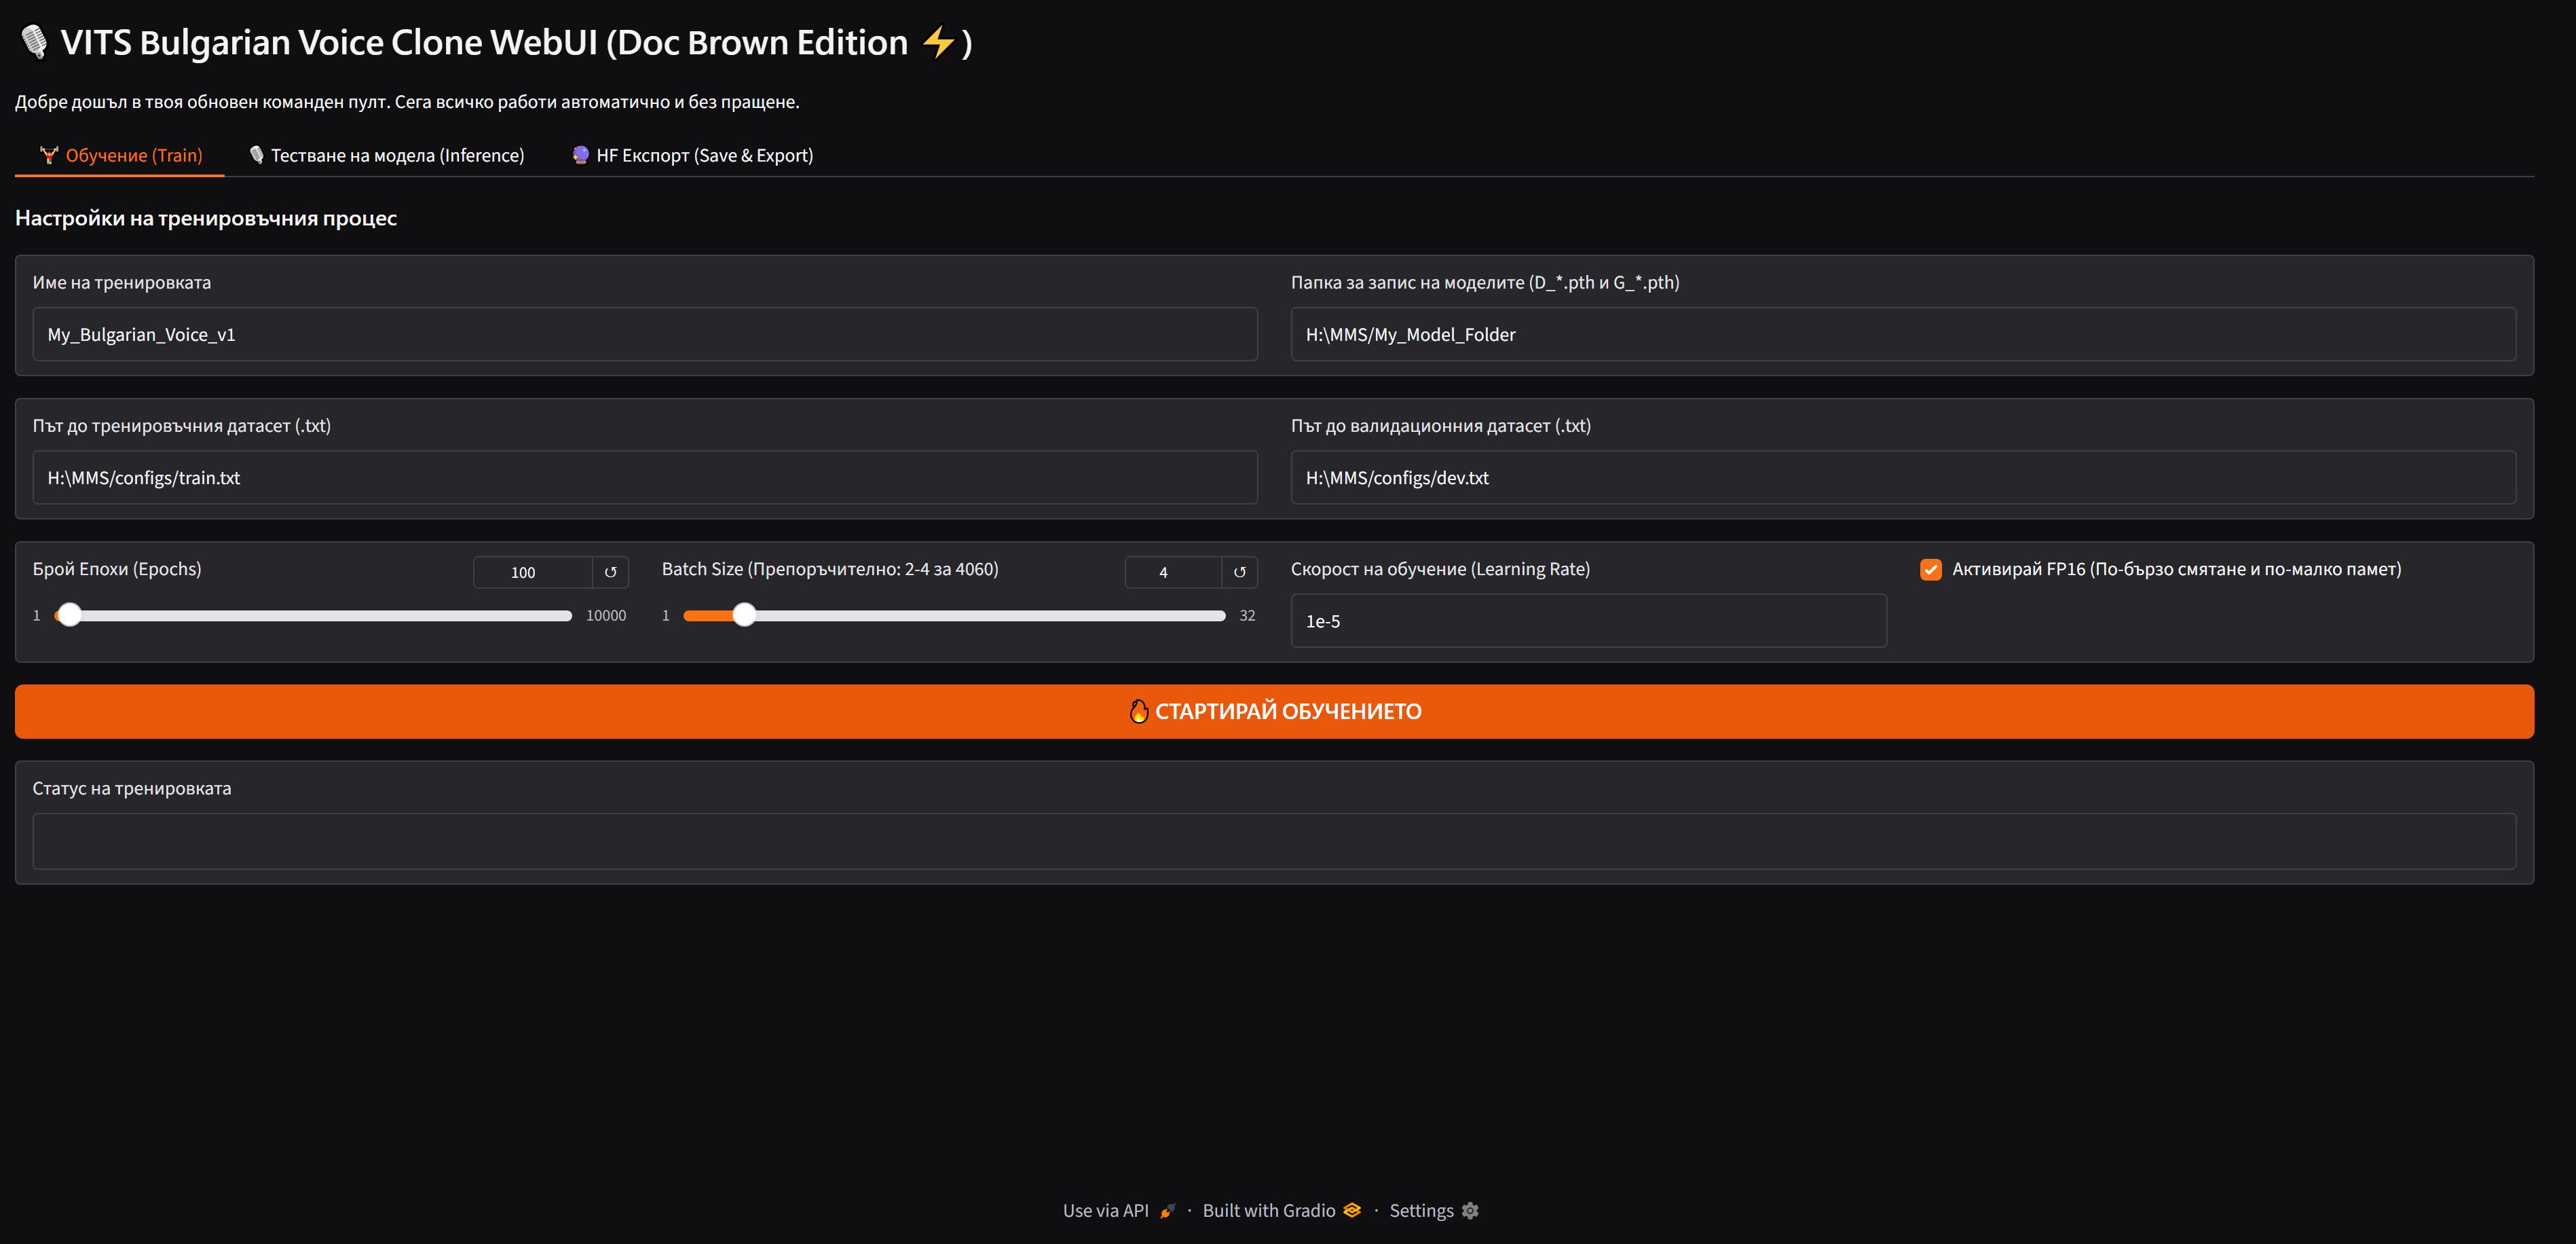Open the HF Експорт (Save & Export) tab
This screenshot has width=2576, height=1244.
(692, 155)
